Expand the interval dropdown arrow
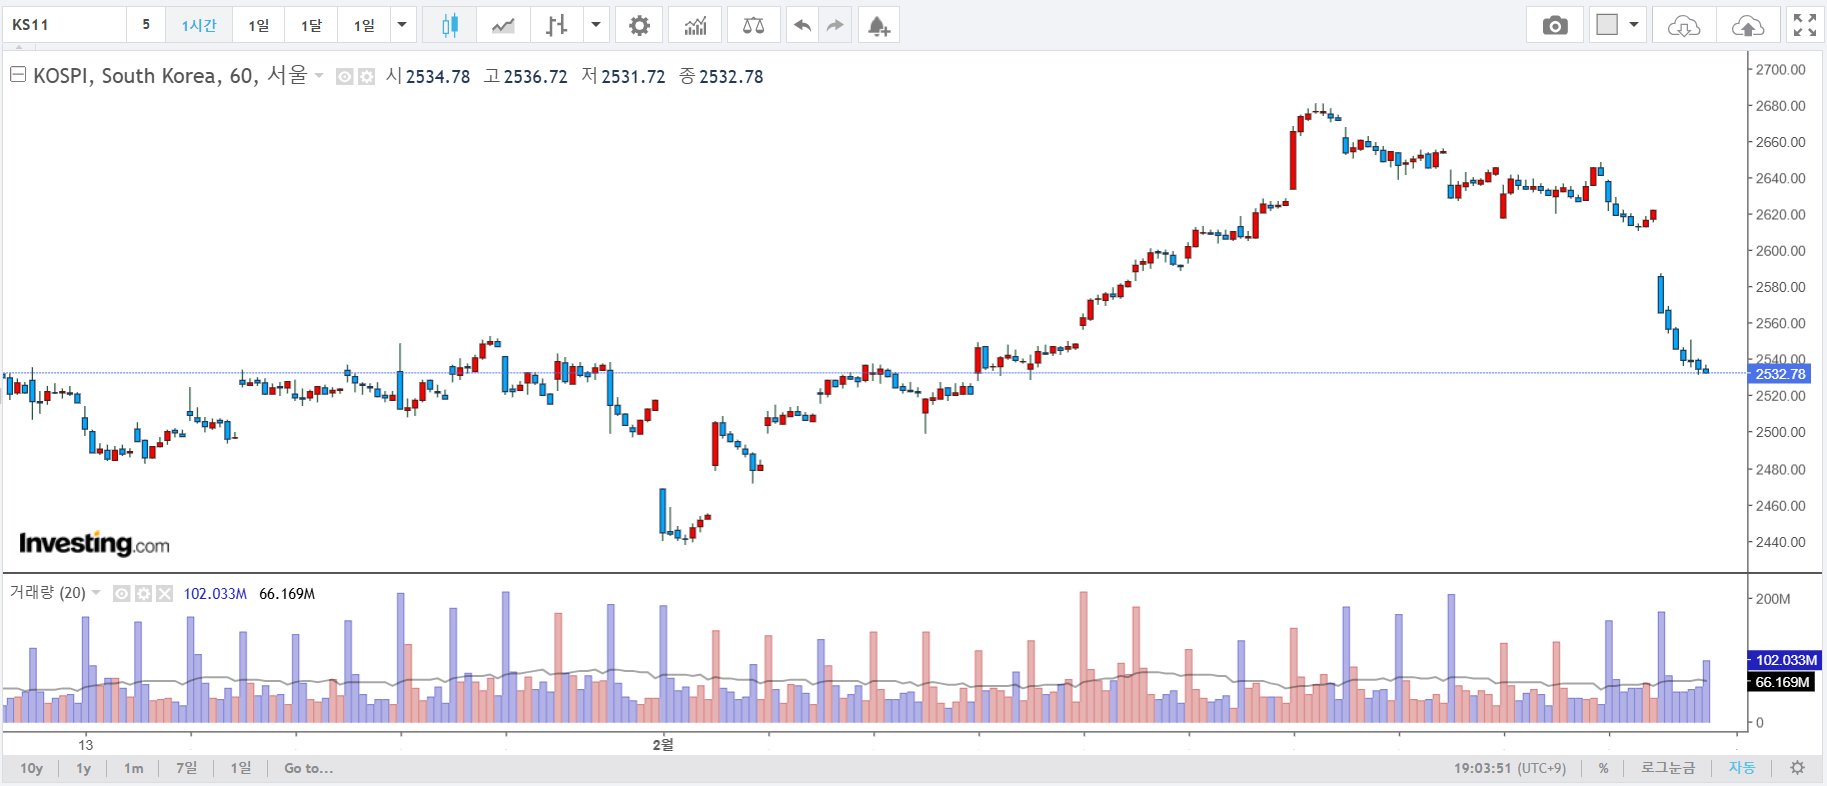Image resolution: width=1827 pixels, height=786 pixels. (402, 25)
